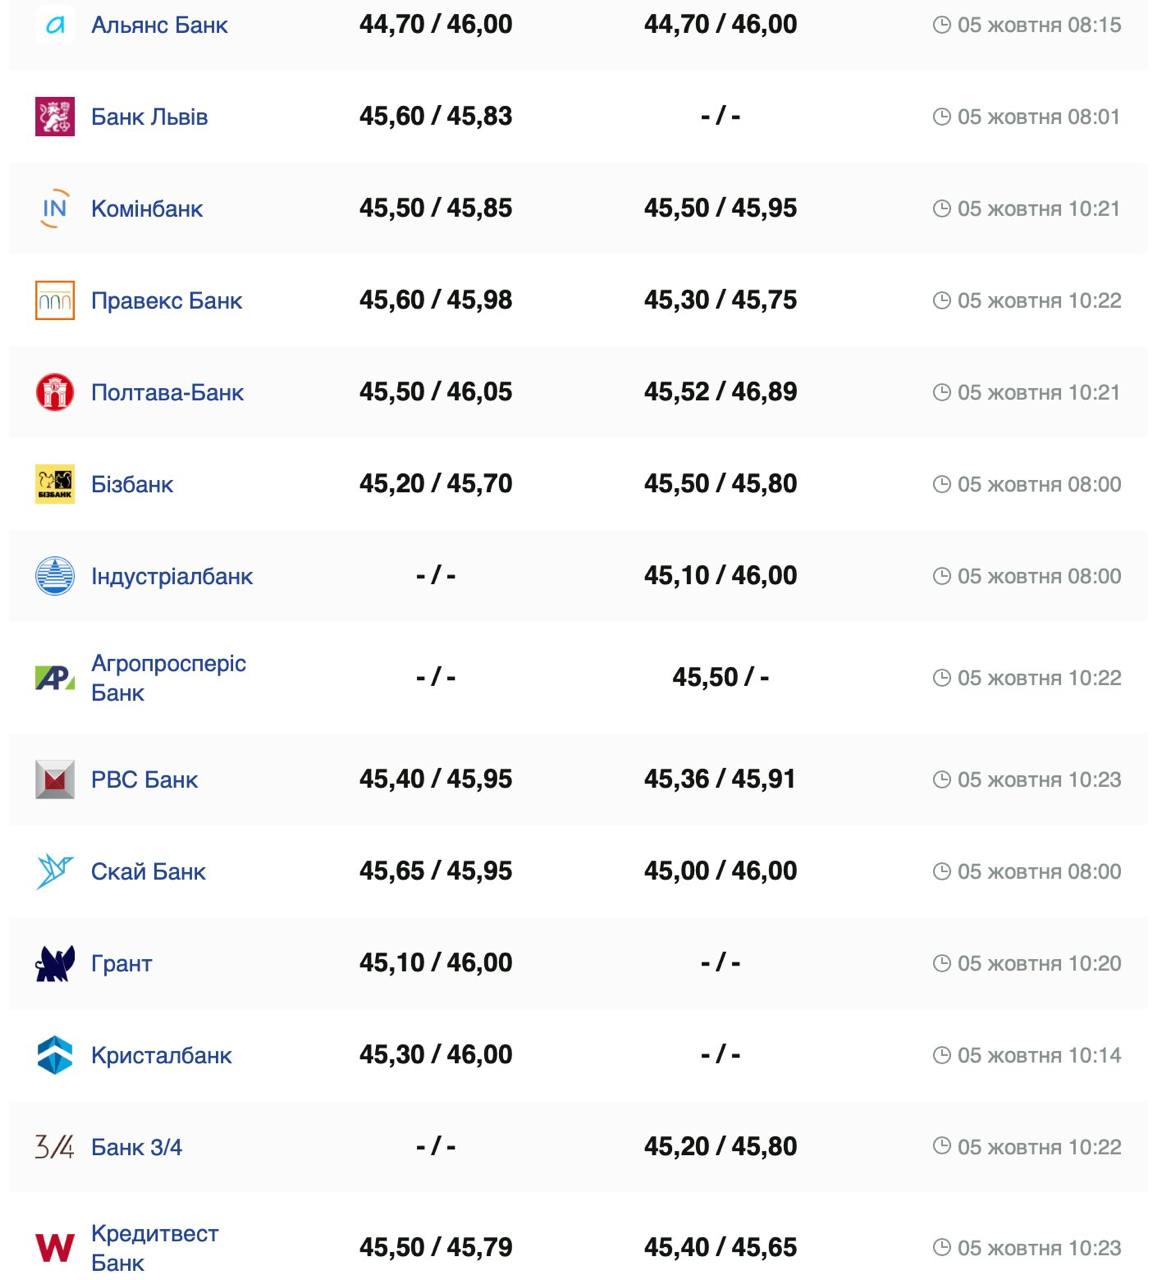This screenshot has height=1280, width=1167.
Task: Click the Кристалбанк blue diamond logo
Action: tap(55, 1055)
